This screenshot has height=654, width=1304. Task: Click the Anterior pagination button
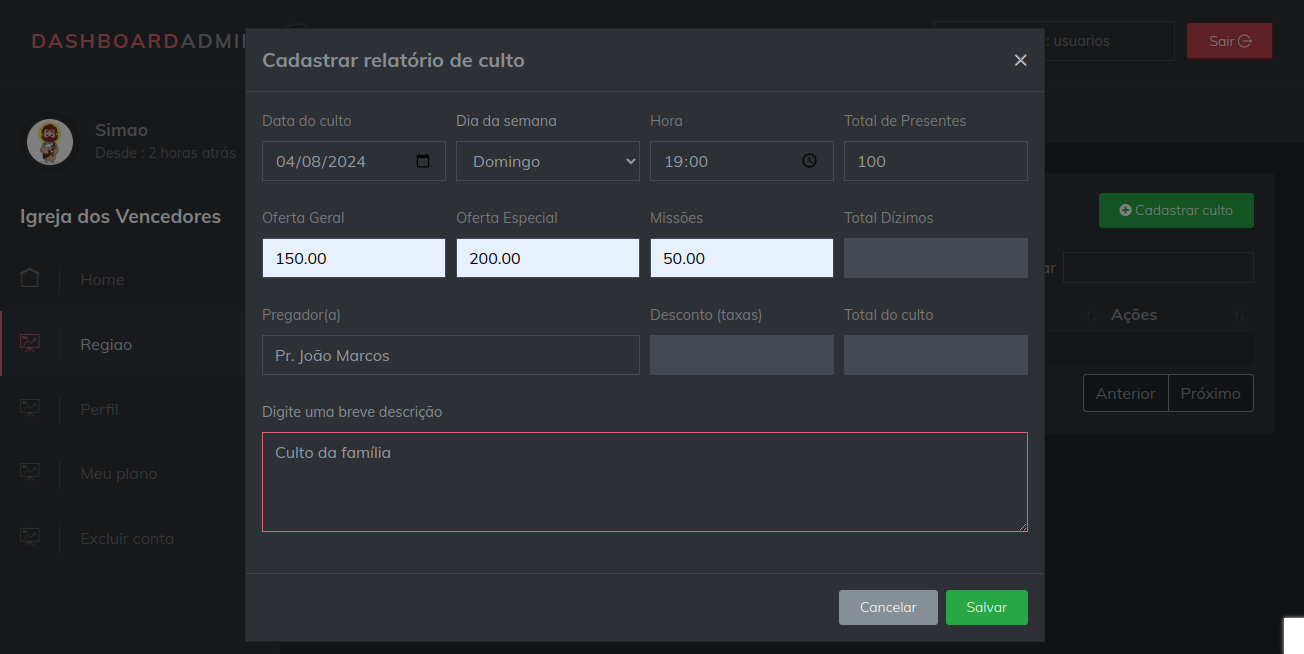[1125, 393]
